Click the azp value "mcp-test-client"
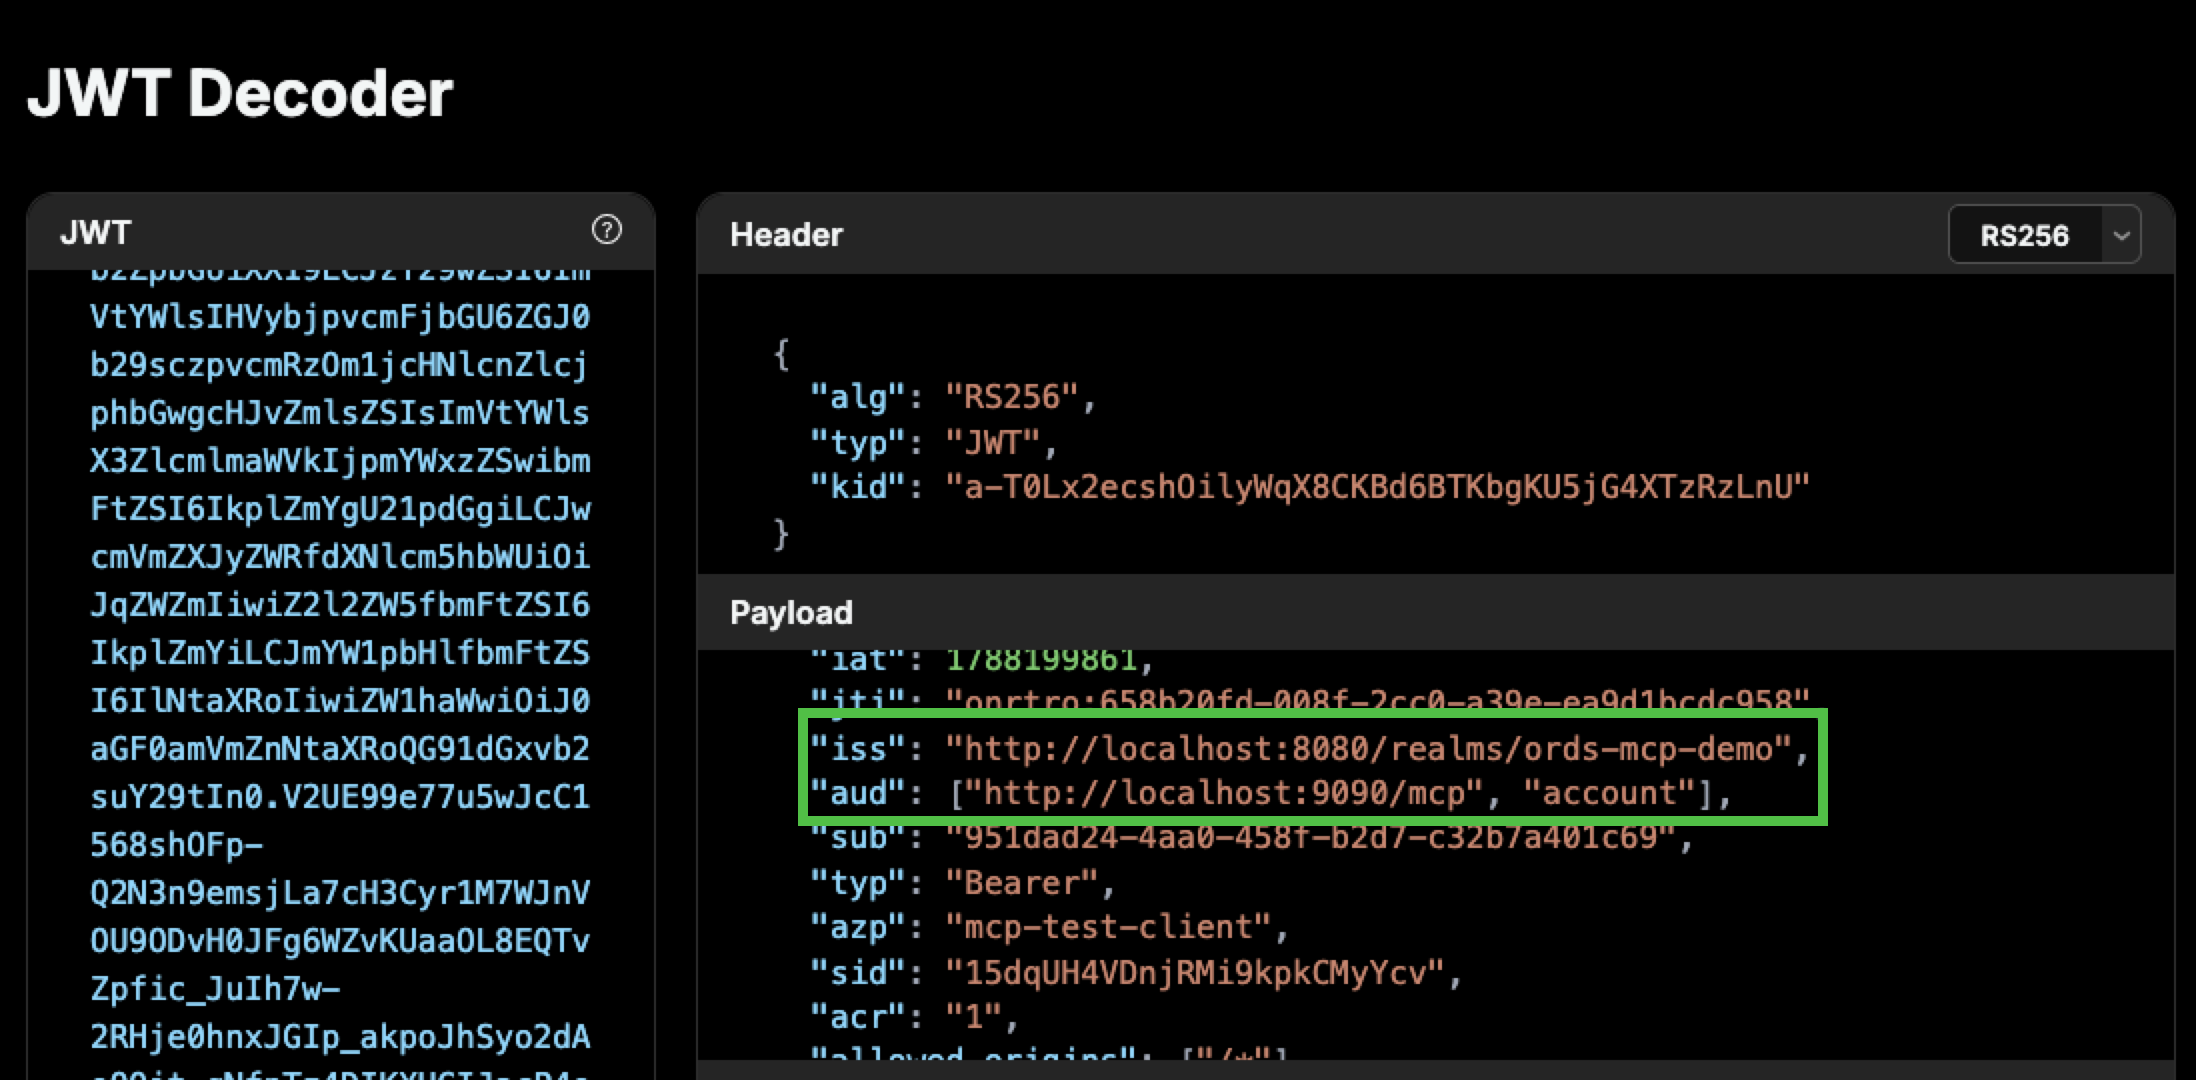This screenshot has width=2196, height=1080. [x=1109, y=927]
